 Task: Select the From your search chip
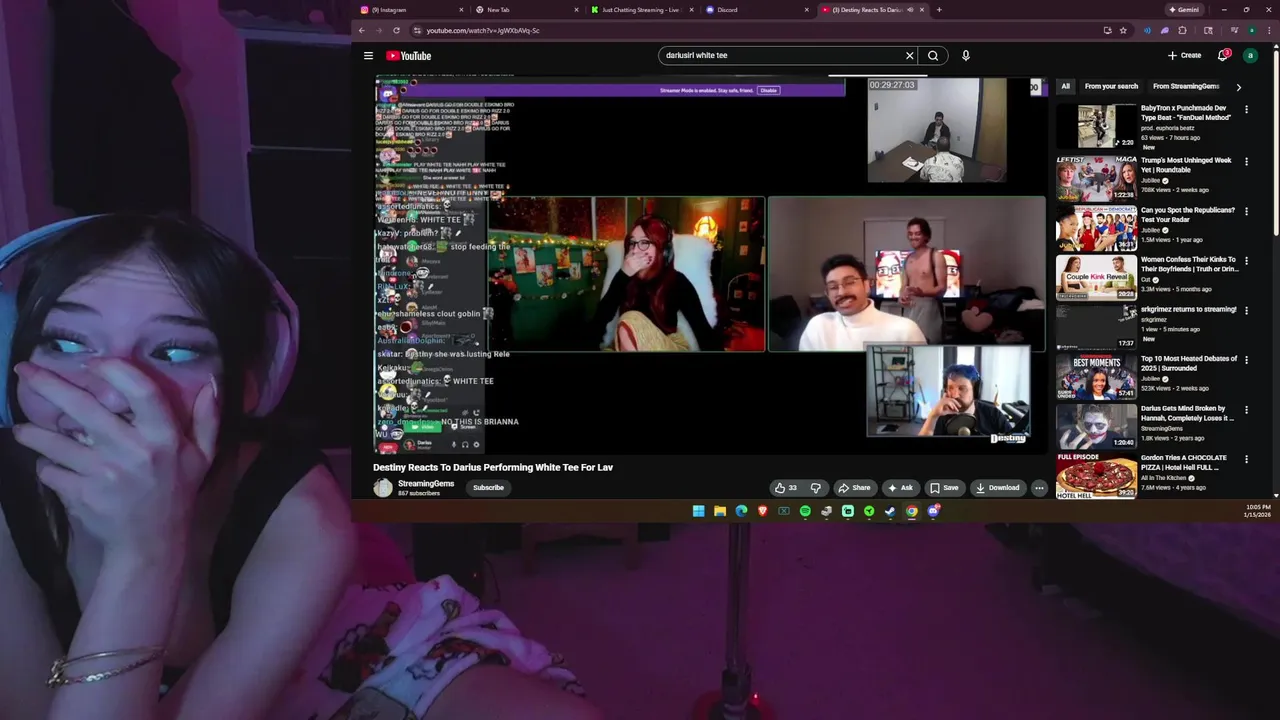pos(1111,87)
